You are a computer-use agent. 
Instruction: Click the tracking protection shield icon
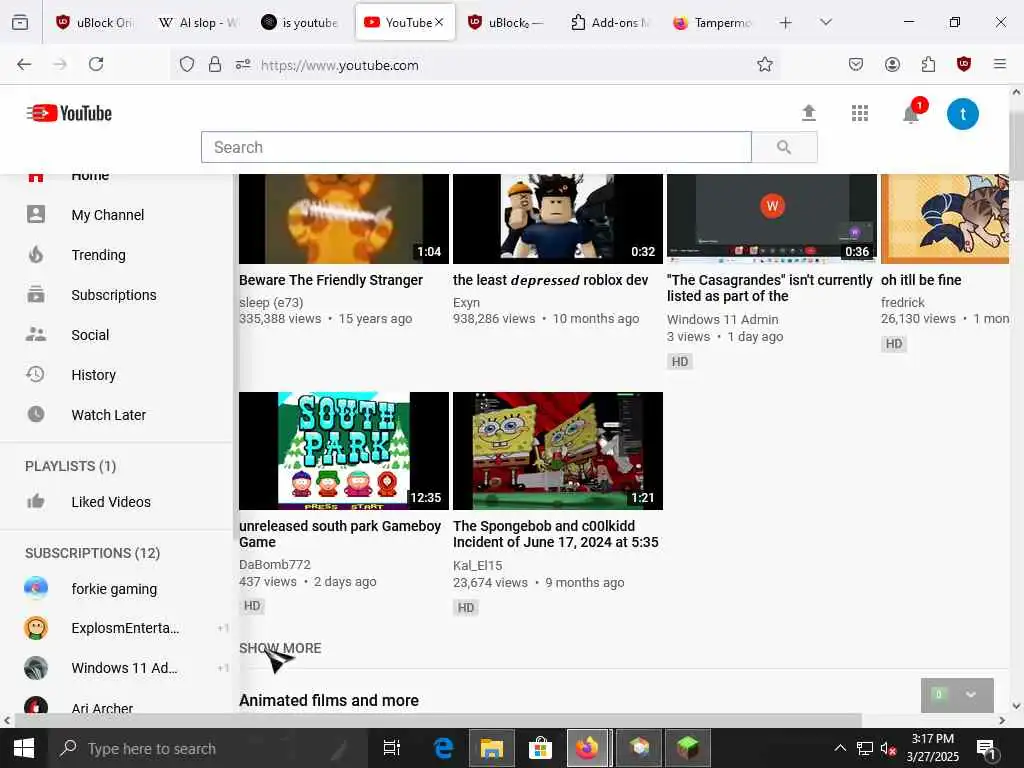[187, 64]
